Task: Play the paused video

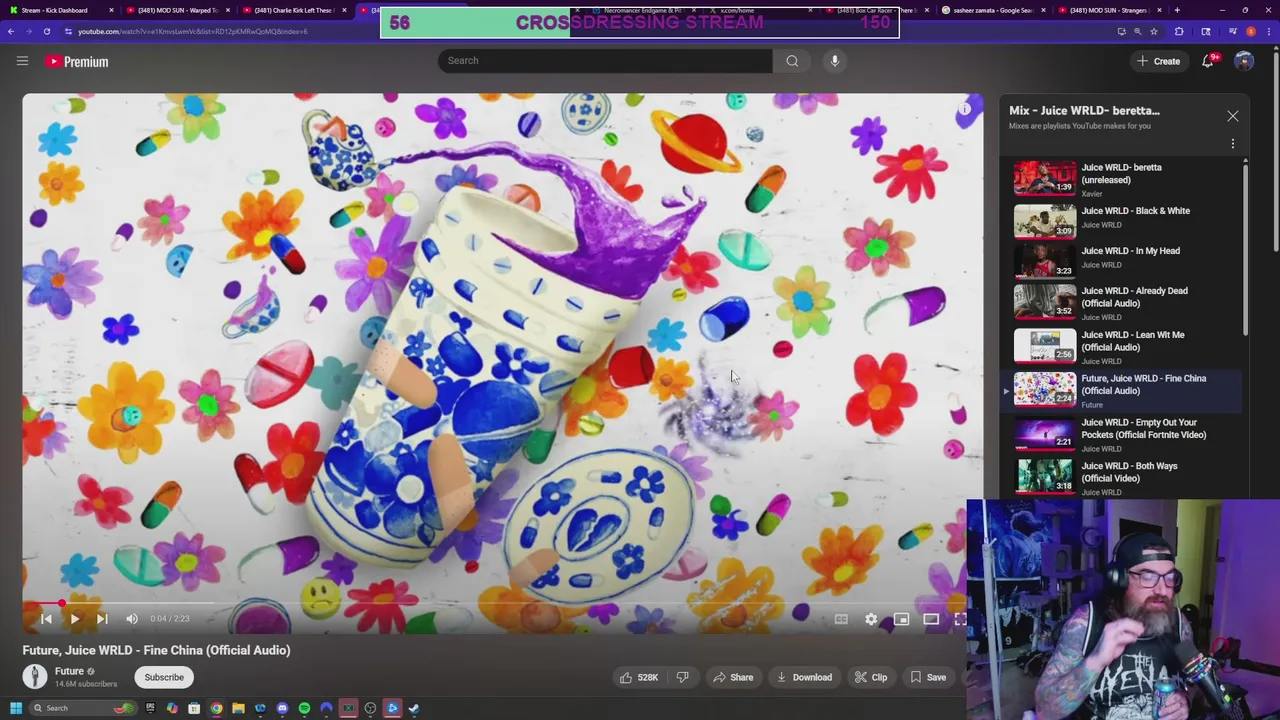Action: click(x=74, y=619)
